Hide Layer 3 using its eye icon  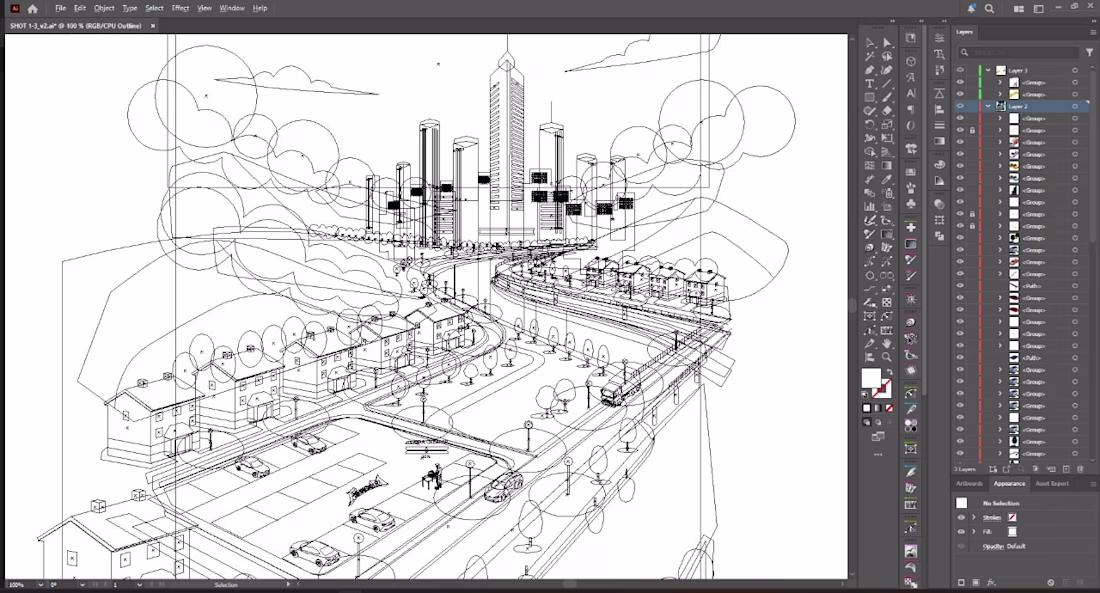coord(960,70)
